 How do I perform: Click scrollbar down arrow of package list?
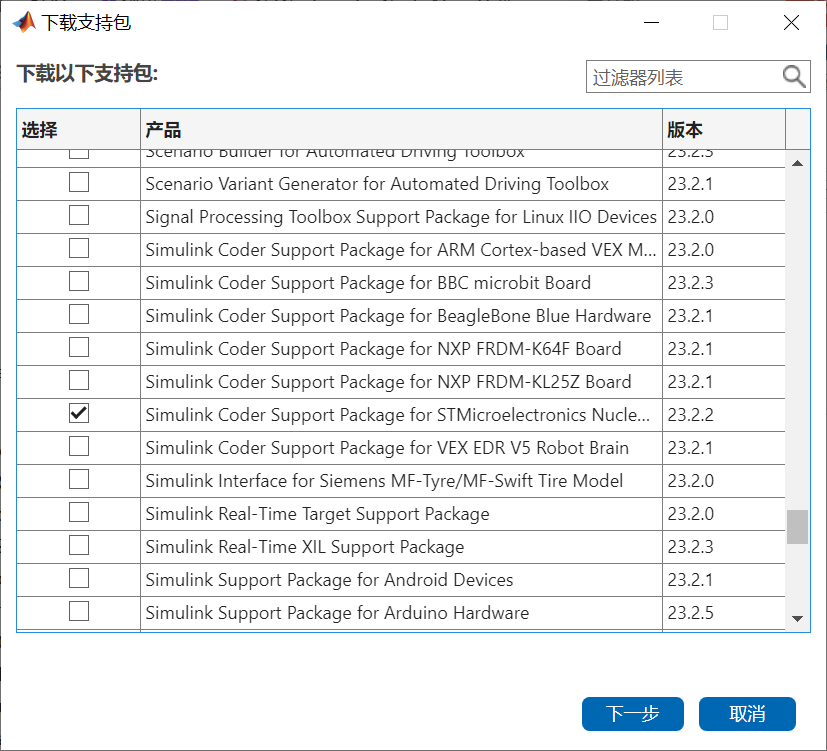tap(797, 619)
